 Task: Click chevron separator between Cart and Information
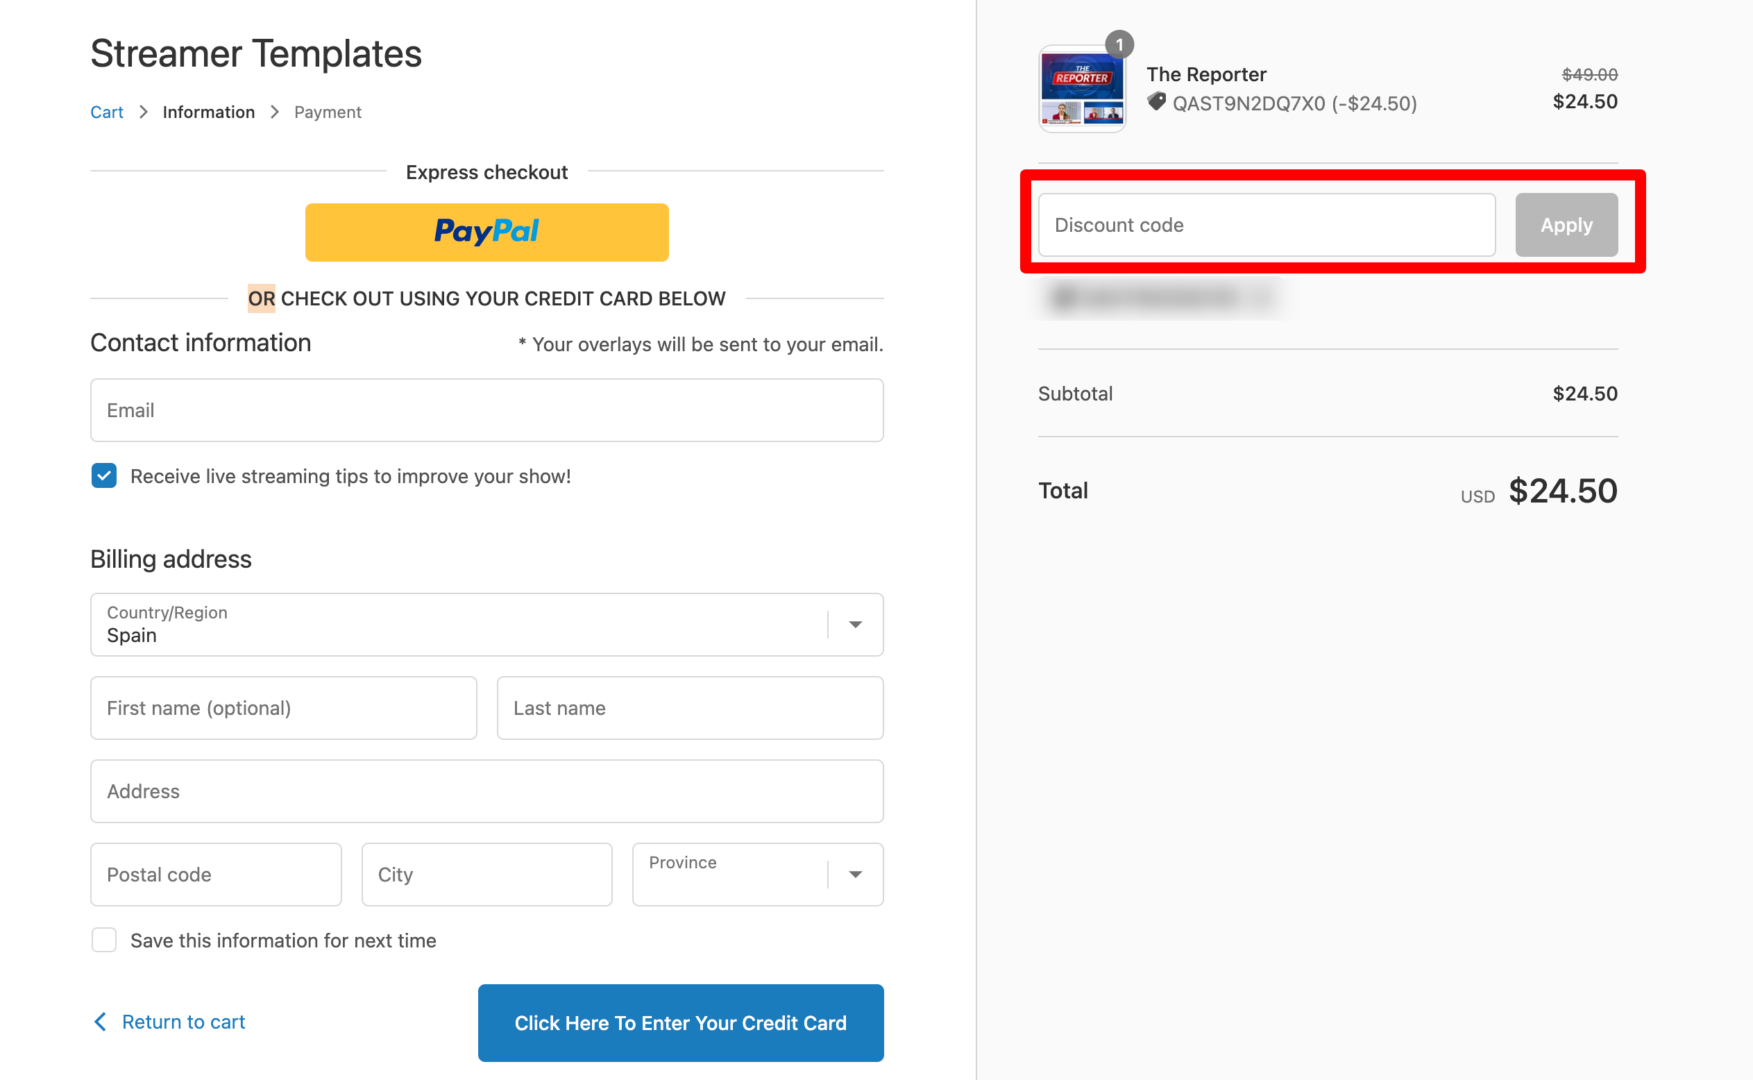(x=143, y=112)
